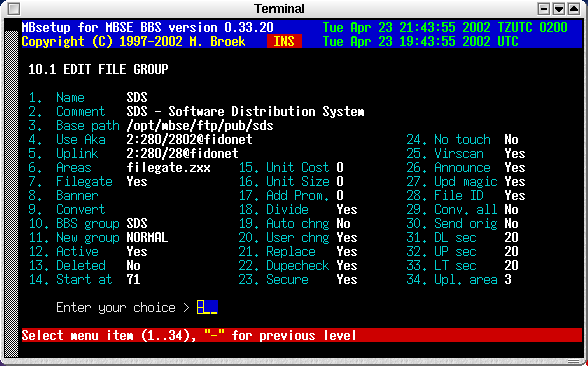Click the shade down-arrow icon in title bar
The width and height of the screenshot is (588, 366).
[559, 9]
